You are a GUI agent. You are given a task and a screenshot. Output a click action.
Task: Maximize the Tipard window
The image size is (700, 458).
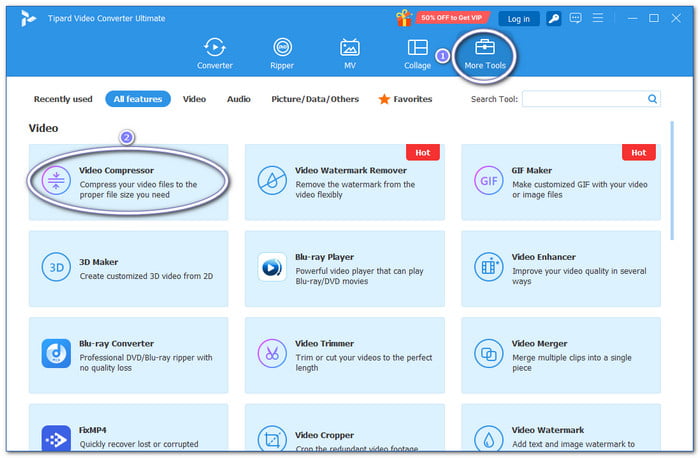pyautogui.click(x=654, y=18)
